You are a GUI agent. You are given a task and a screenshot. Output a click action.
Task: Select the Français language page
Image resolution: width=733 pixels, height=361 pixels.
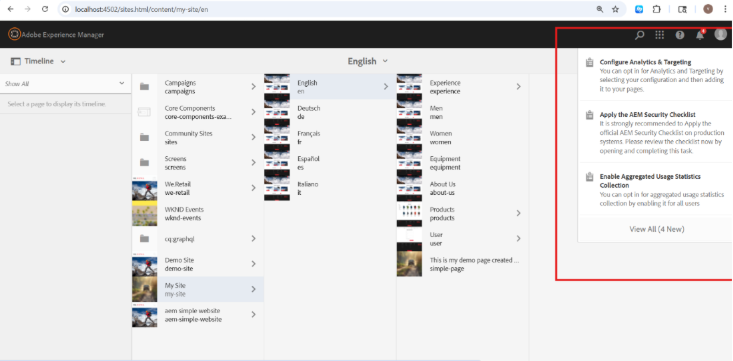tap(330, 137)
